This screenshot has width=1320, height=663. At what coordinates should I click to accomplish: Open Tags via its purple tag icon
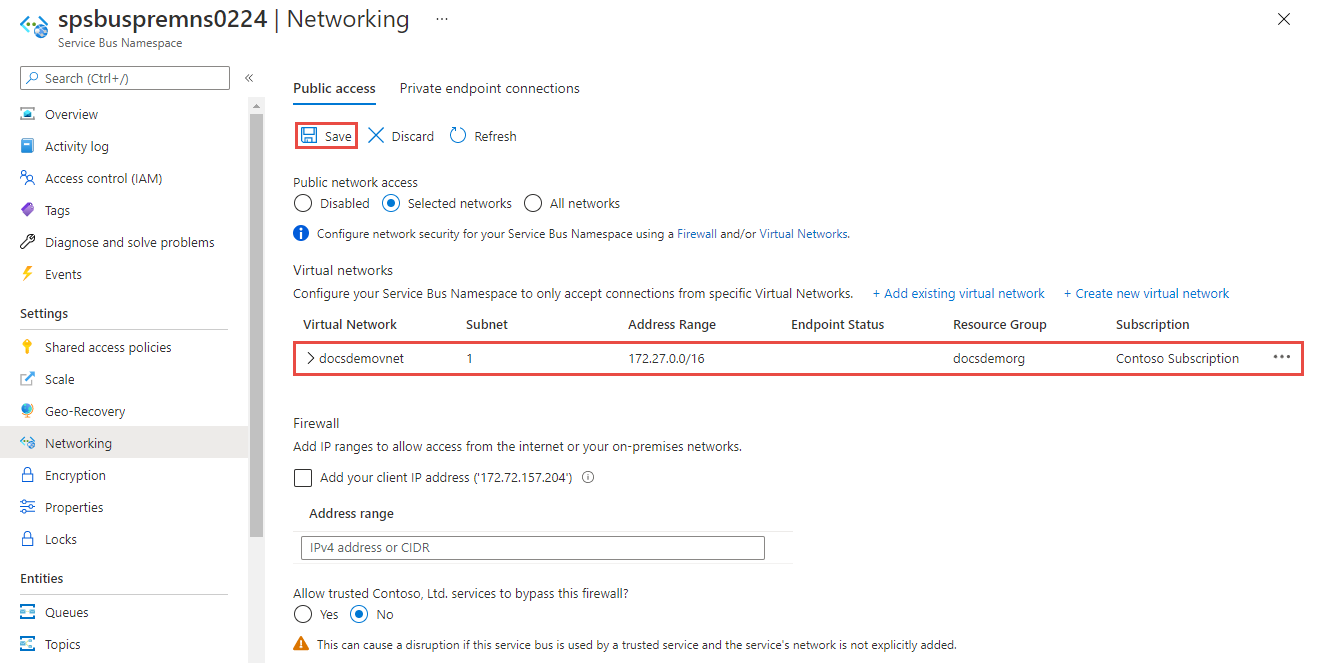click(x=28, y=210)
